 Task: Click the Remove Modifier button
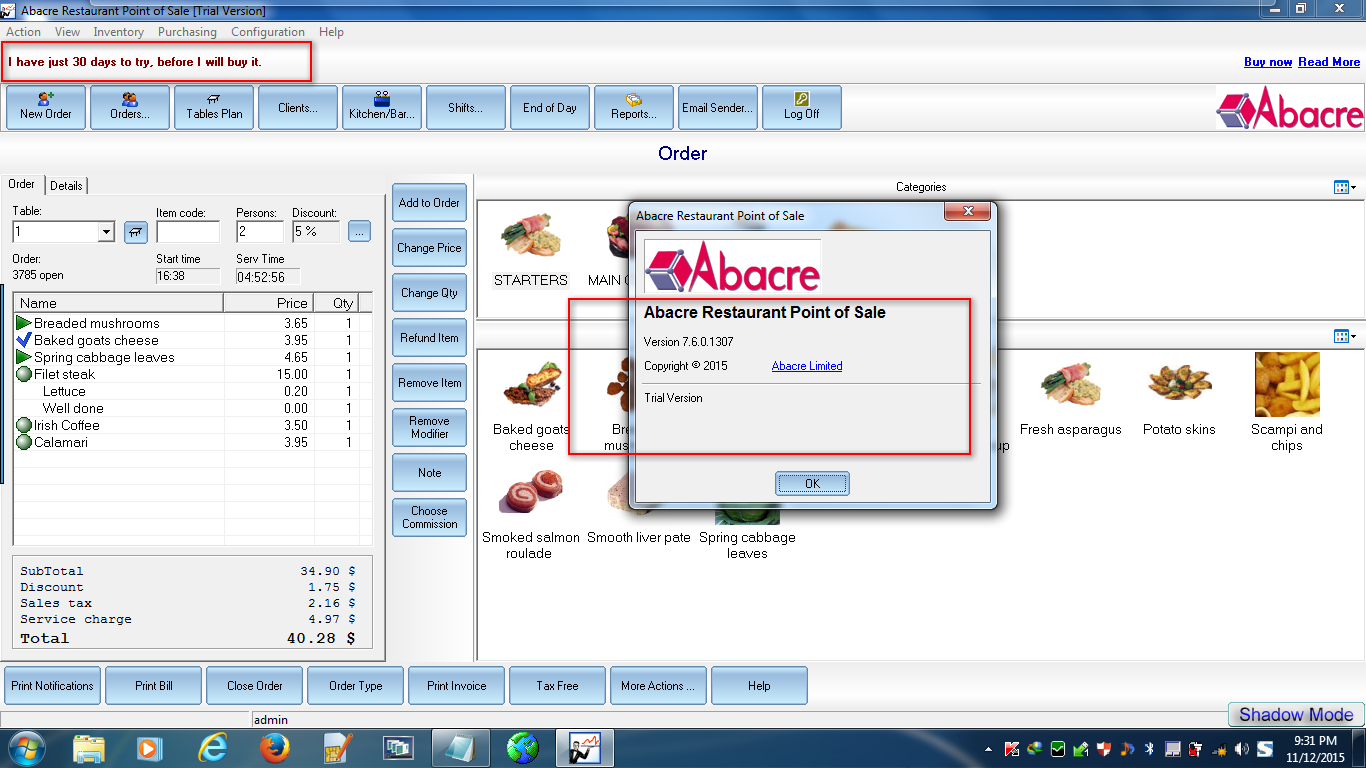(x=429, y=428)
